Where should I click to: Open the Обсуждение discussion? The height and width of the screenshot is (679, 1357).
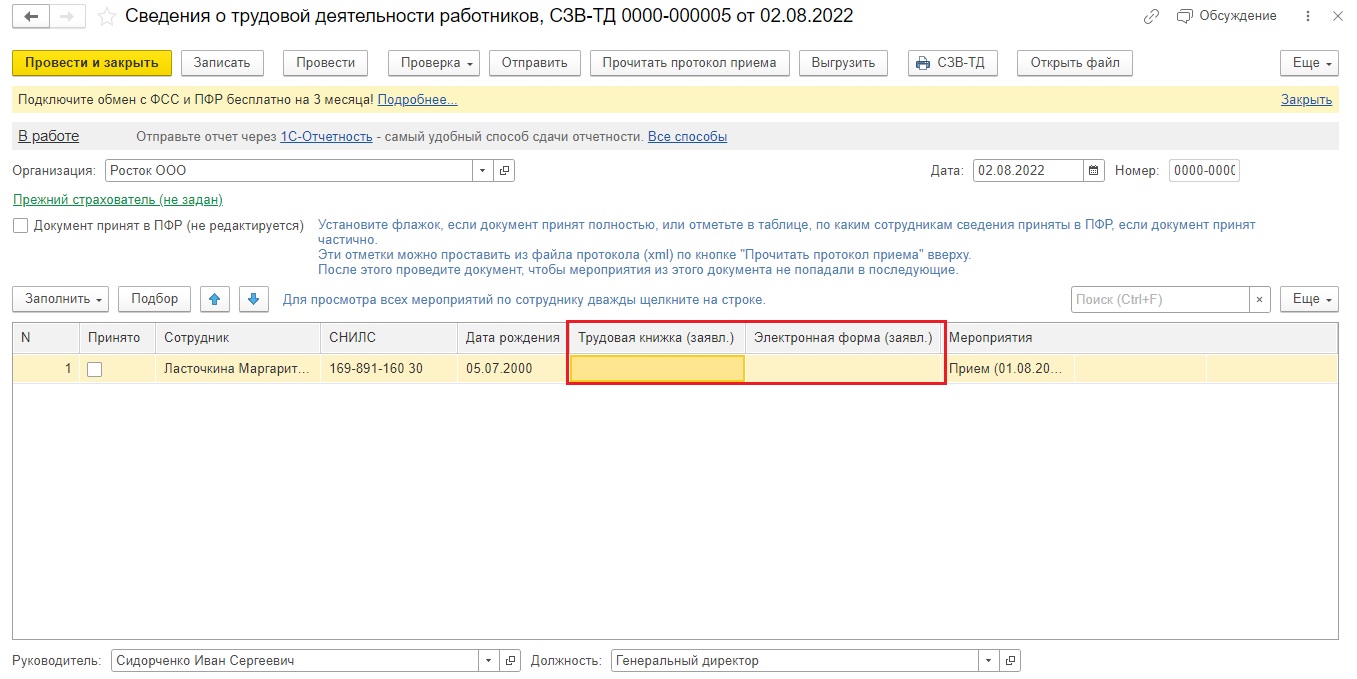(x=1226, y=16)
